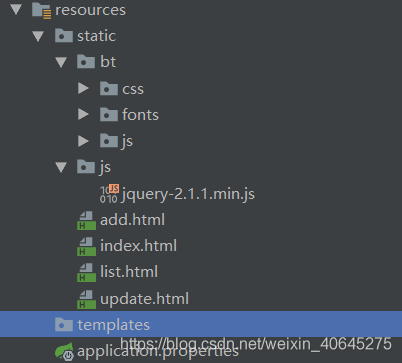Collapse the static folder arrow
402x363 pixels.
(38, 36)
